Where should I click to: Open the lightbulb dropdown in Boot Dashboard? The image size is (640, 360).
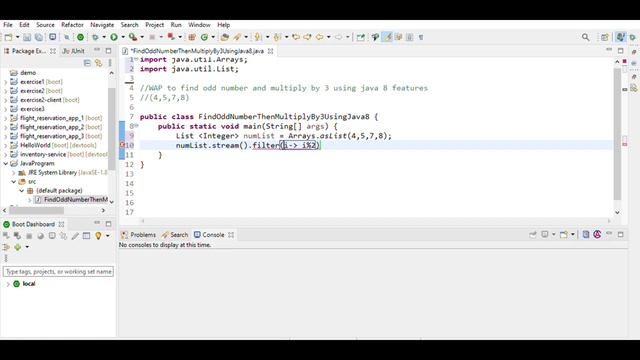coord(107,236)
